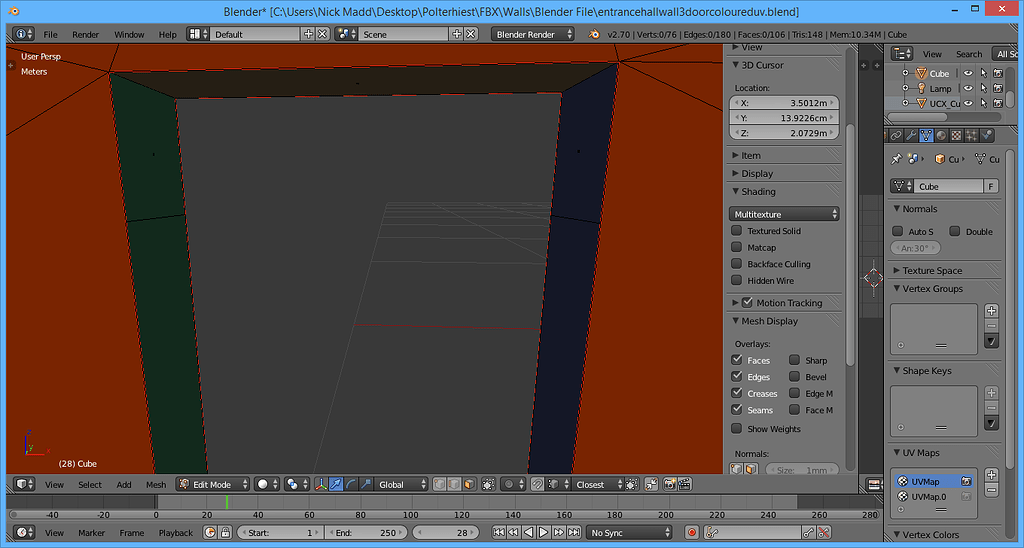Add a new vertex group with plus
This screenshot has height=548, width=1024.
[x=991, y=311]
